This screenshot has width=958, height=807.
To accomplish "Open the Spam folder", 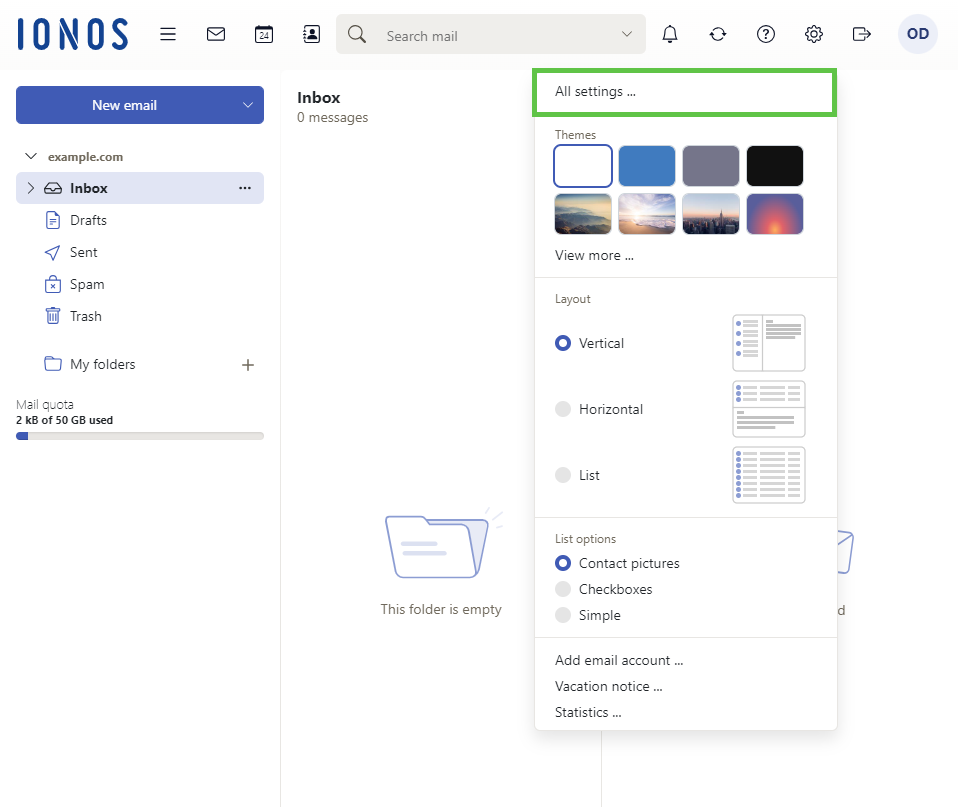I will click(85, 284).
